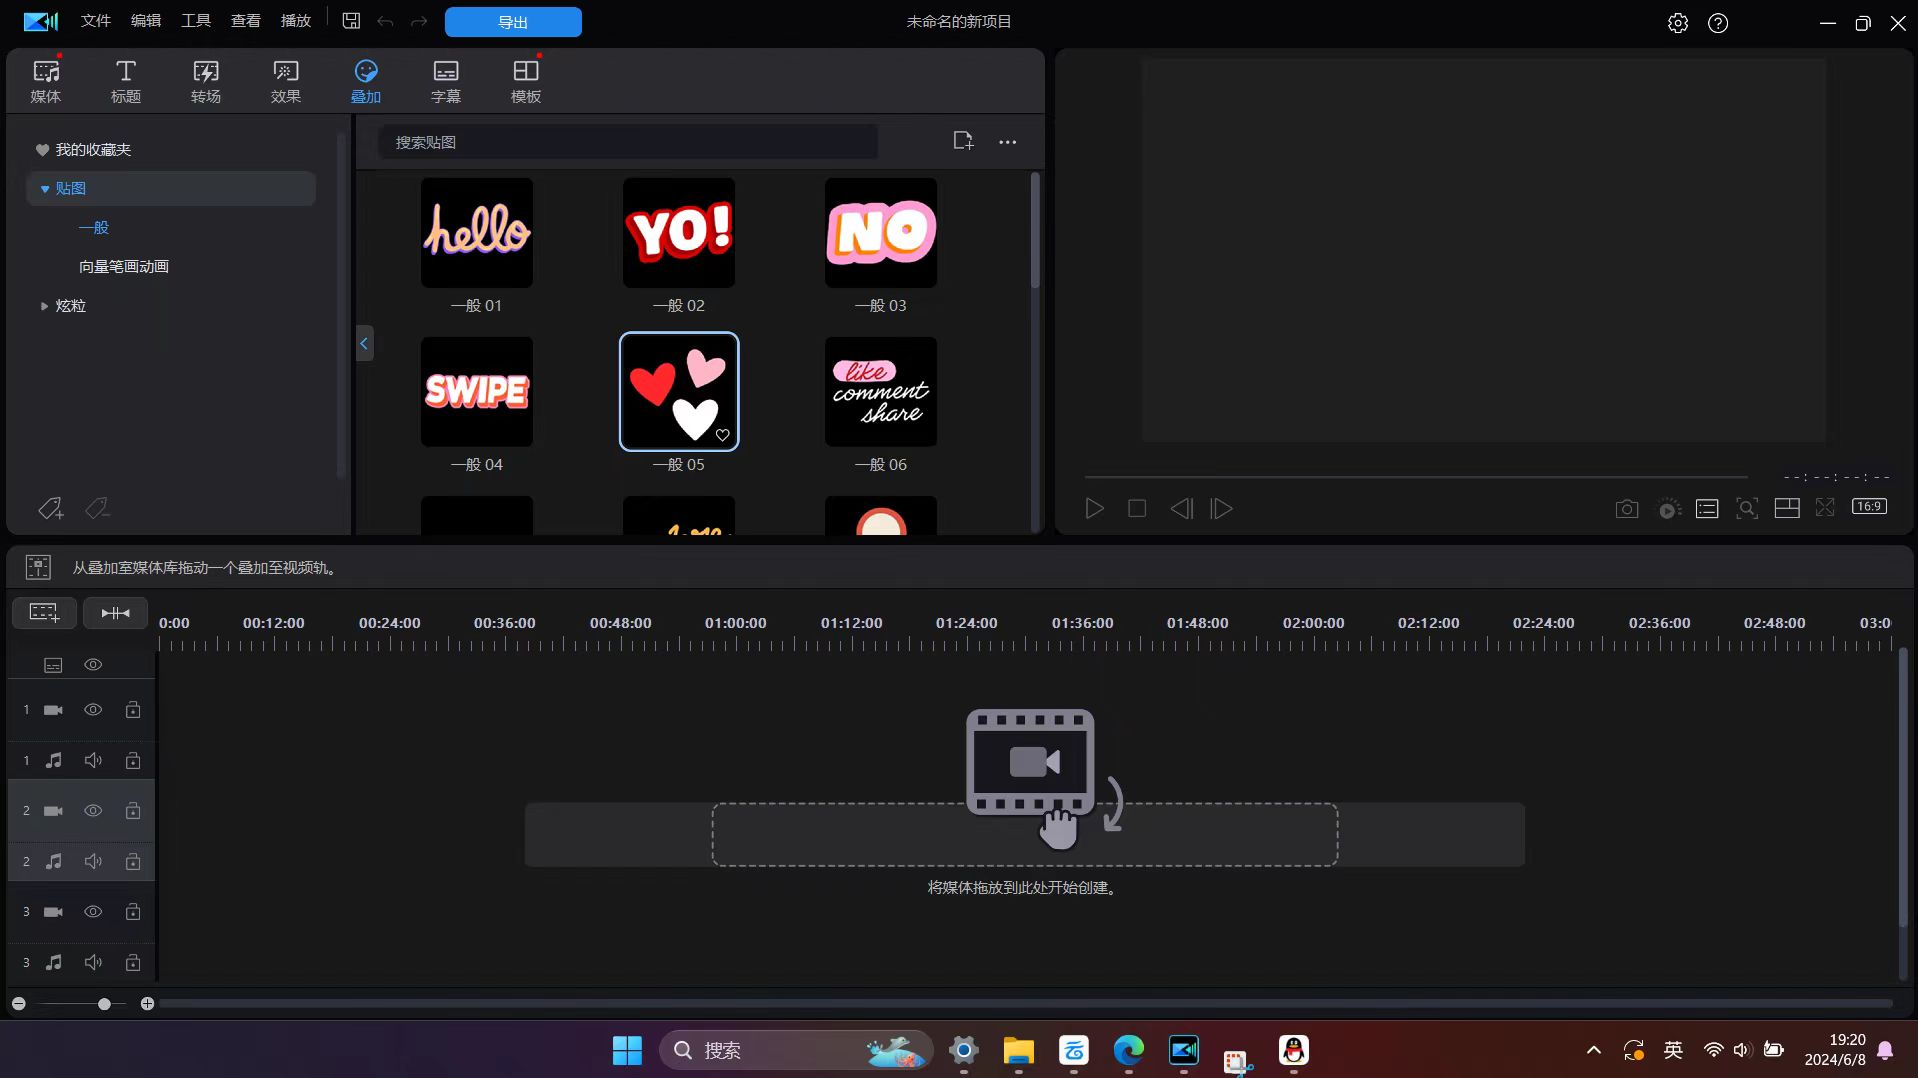Open the 文件 menu
1918x1078 pixels.
point(95,21)
